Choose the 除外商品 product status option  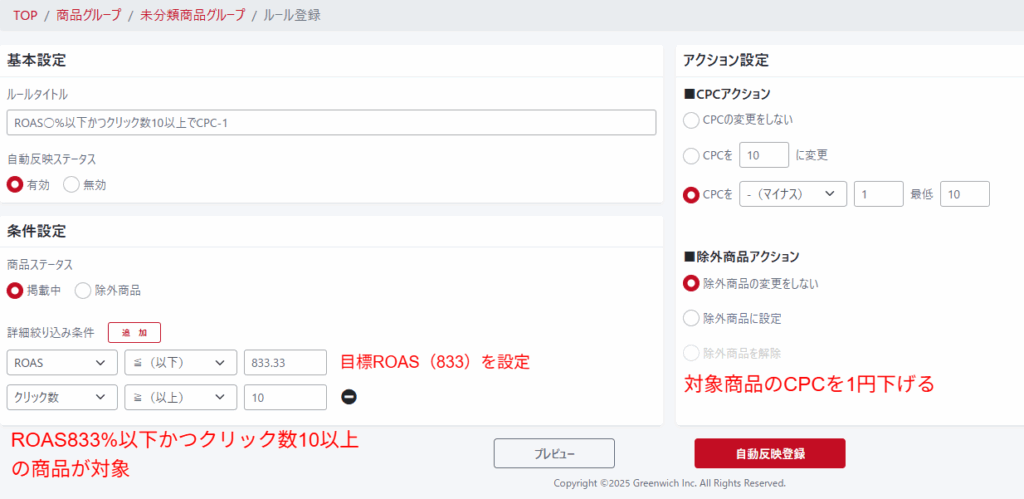[x=83, y=290]
